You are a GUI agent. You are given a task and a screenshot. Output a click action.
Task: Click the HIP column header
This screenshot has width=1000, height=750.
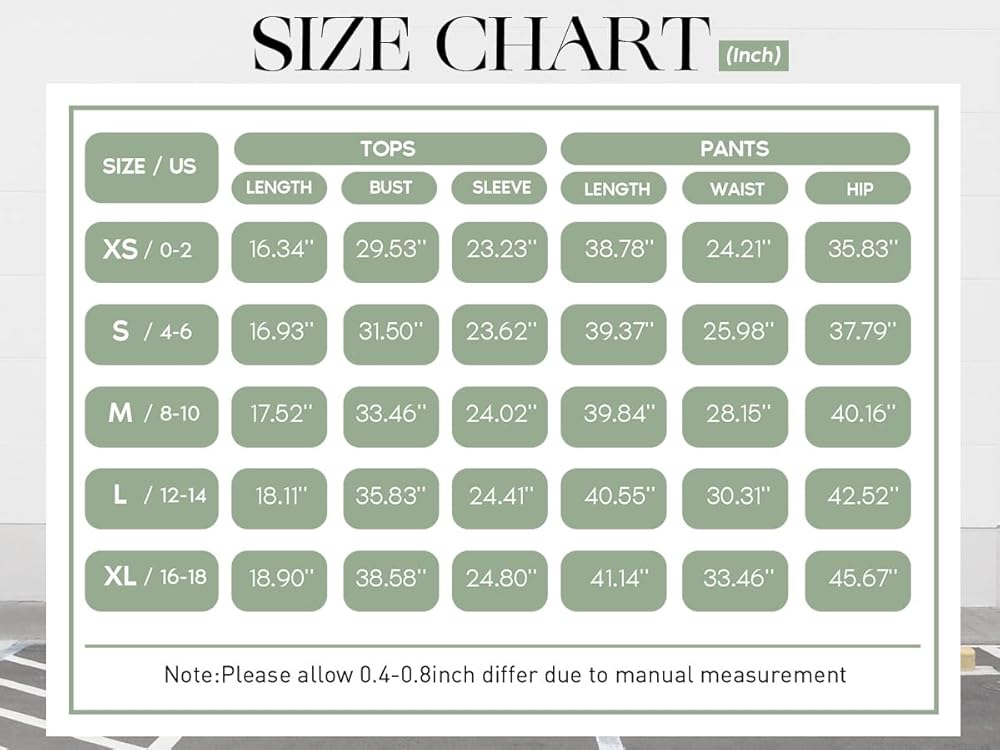858,188
